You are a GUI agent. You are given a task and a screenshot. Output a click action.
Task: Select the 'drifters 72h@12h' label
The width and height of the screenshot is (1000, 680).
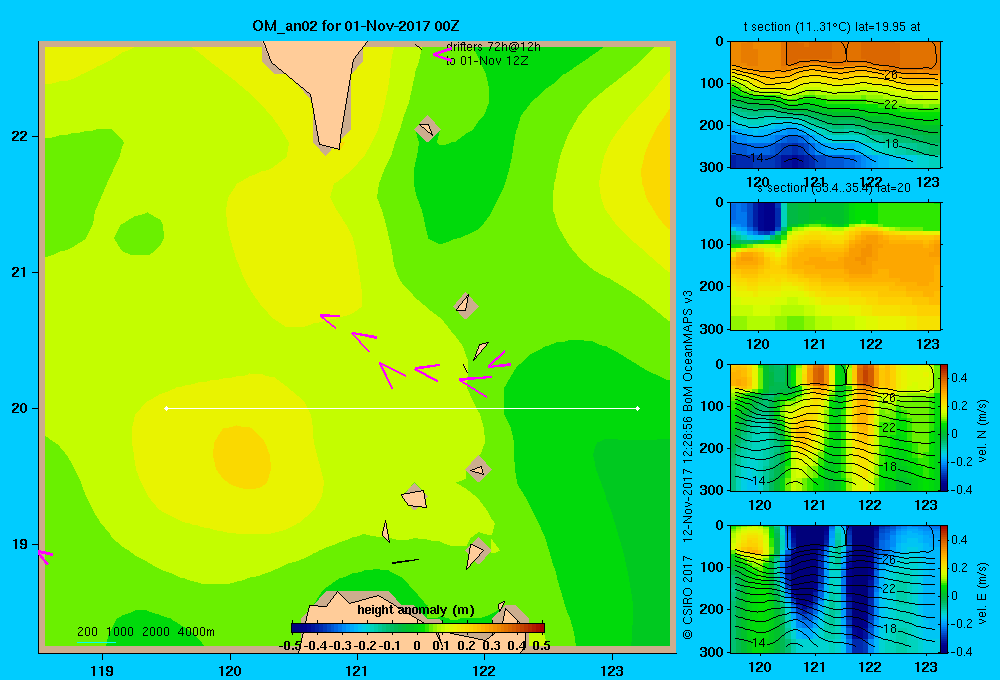click(x=493, y=47)
